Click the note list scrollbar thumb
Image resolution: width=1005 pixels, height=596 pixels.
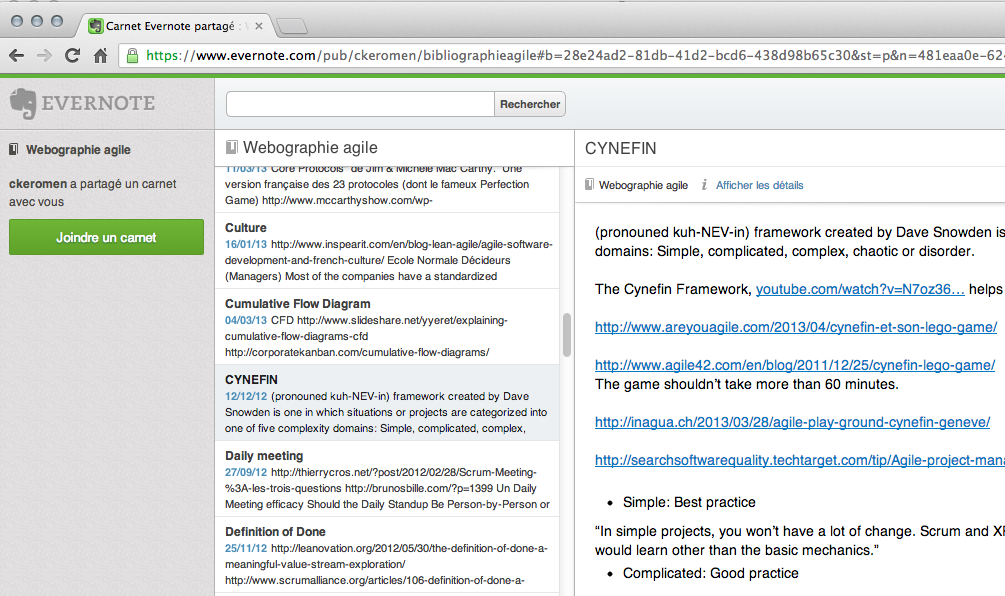click(x=567, y=335)
